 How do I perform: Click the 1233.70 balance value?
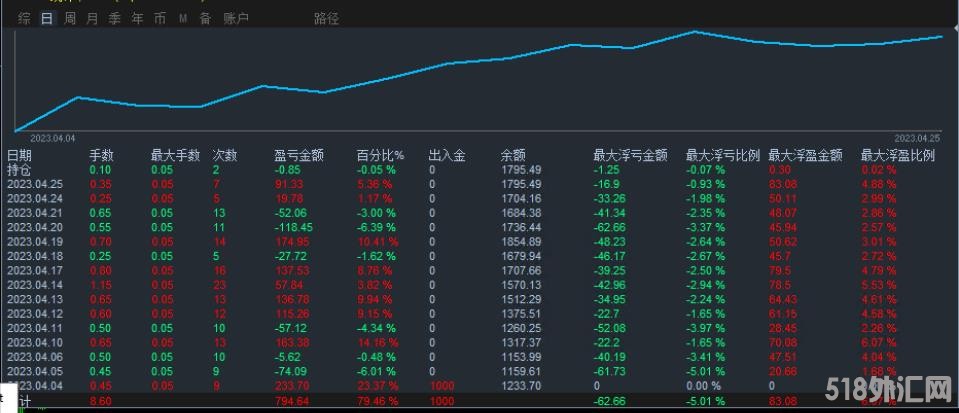(520, 386)
